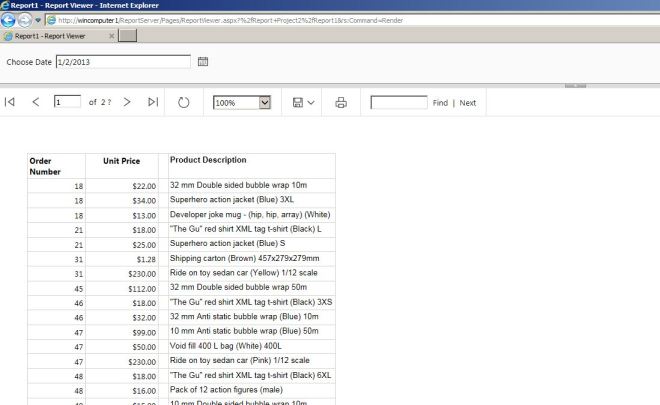Click the Choose Date input field
The width and height of the screenshot is (660, 405).
point(122,62)
